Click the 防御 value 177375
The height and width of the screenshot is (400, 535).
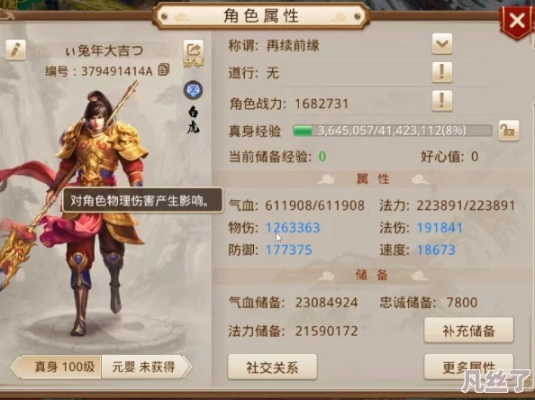coord(289,250)
